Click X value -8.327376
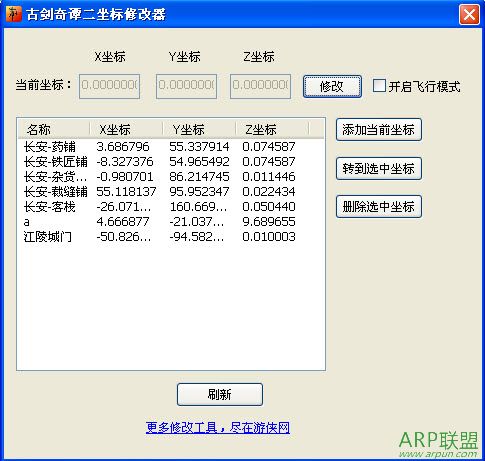The height and width of the screenshot is (461, 485). pyautogui.click(x=125, y=162)
